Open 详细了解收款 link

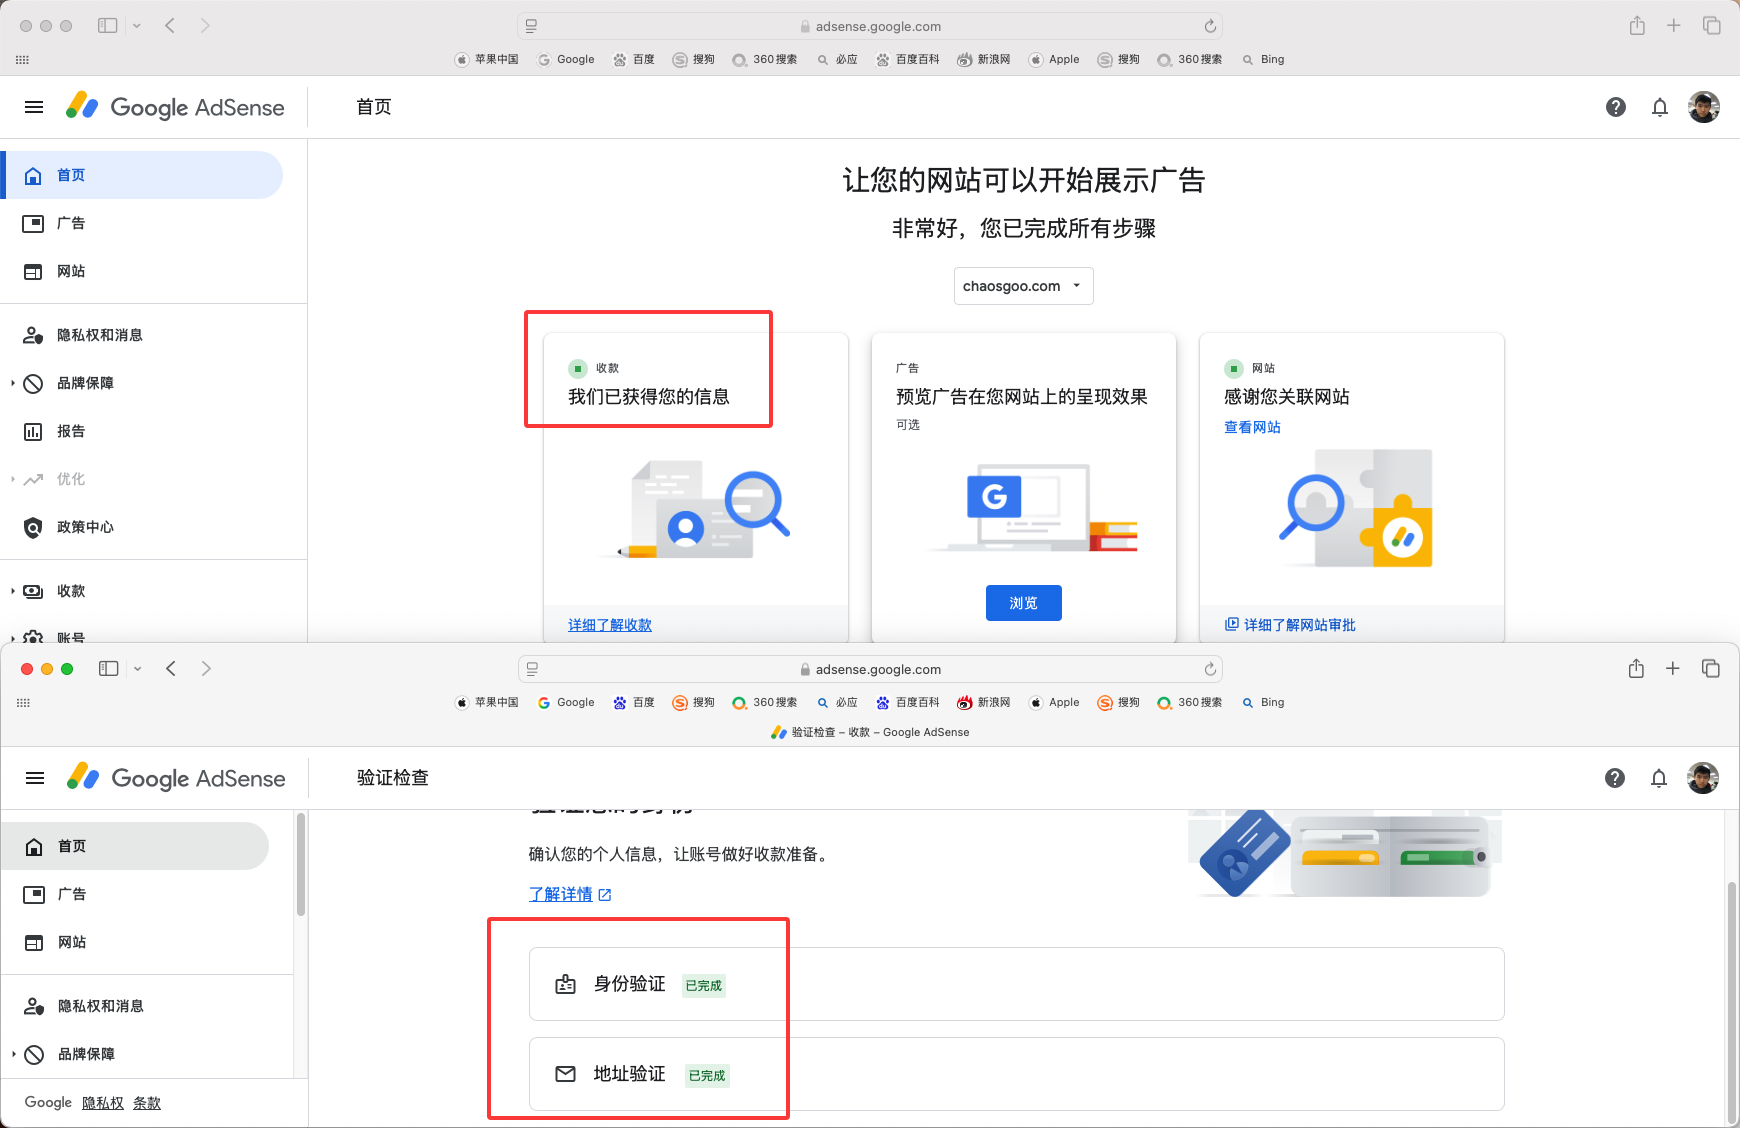(x=610, y=625)
